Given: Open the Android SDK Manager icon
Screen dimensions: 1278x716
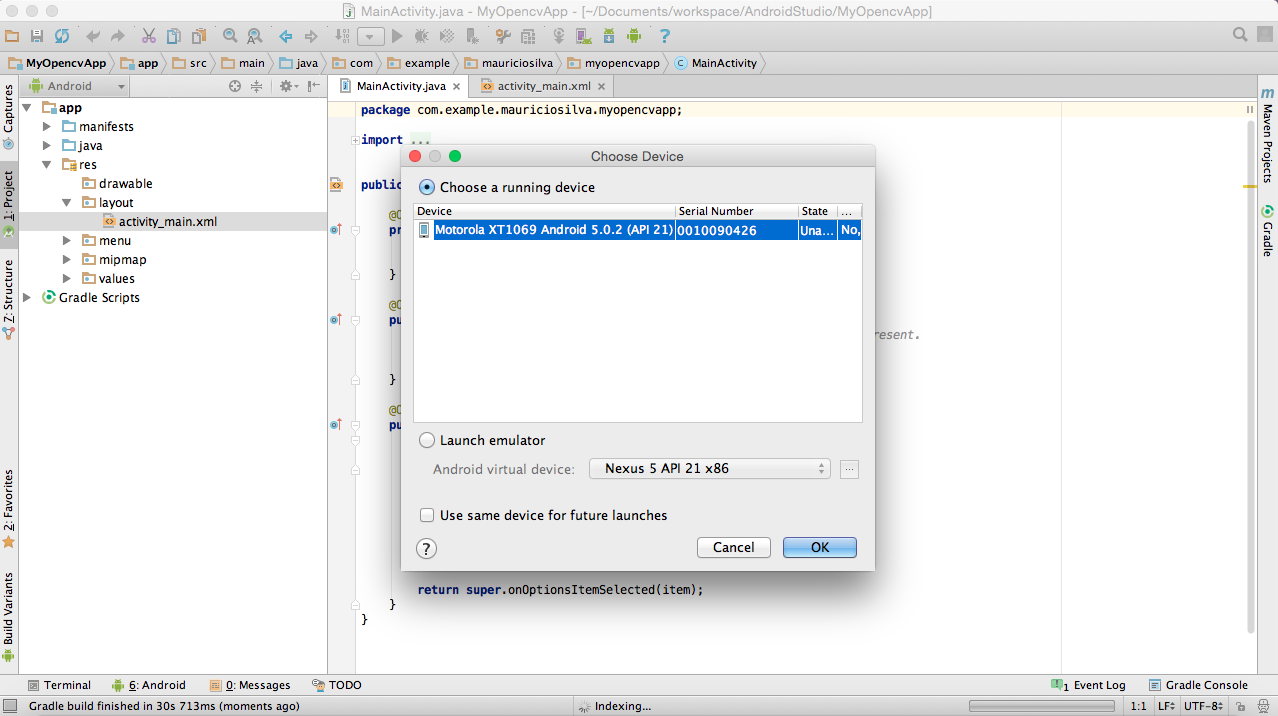Looking at the screenshot, I should (x=609, y=36).
